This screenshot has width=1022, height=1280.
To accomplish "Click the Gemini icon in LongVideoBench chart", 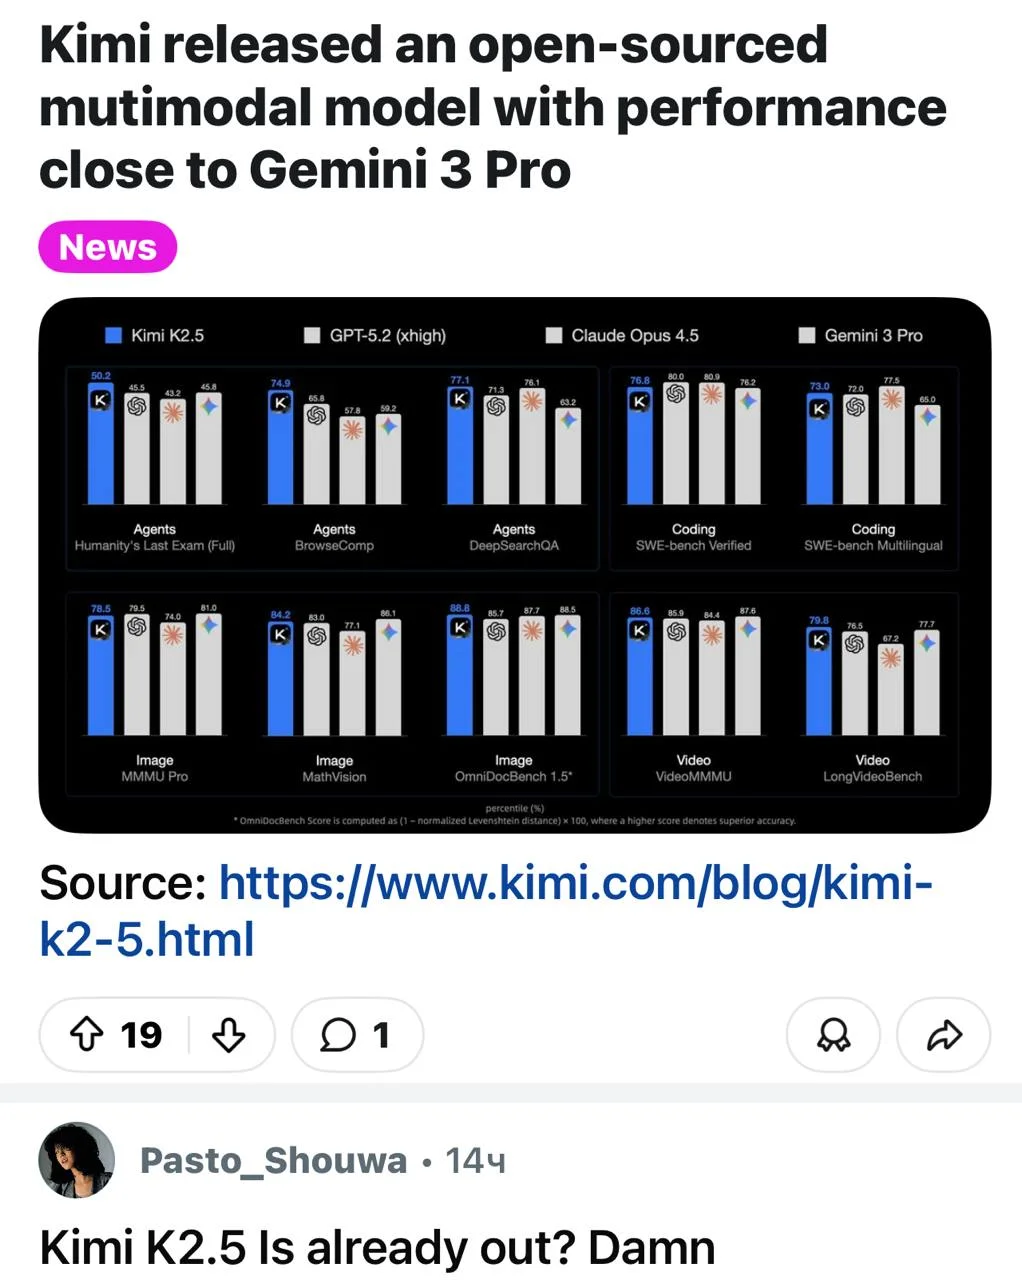I will 927,642.
